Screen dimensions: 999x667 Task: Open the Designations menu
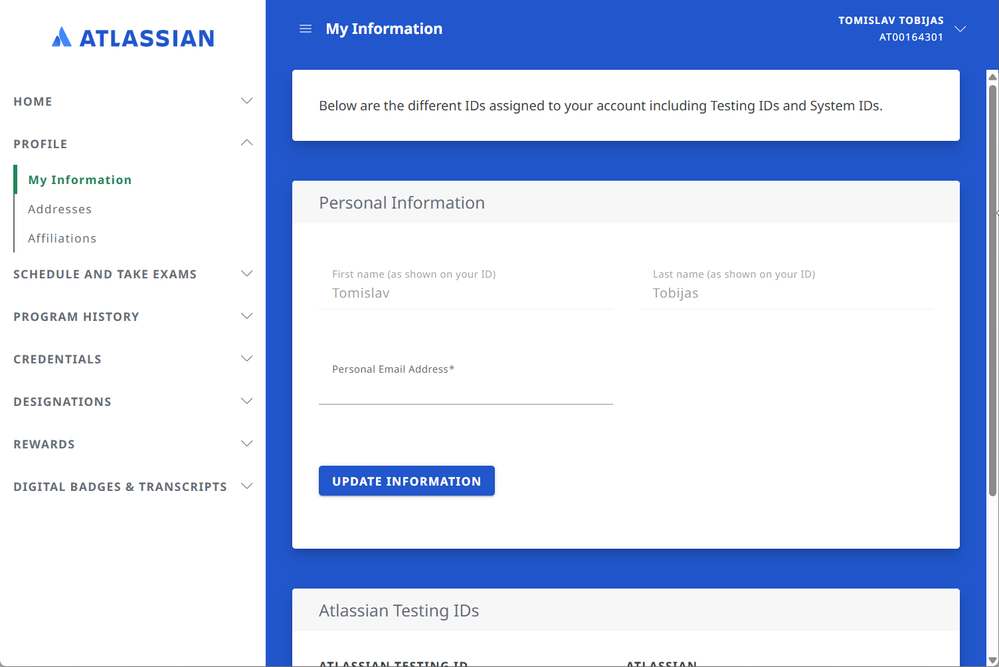(62, 402)
